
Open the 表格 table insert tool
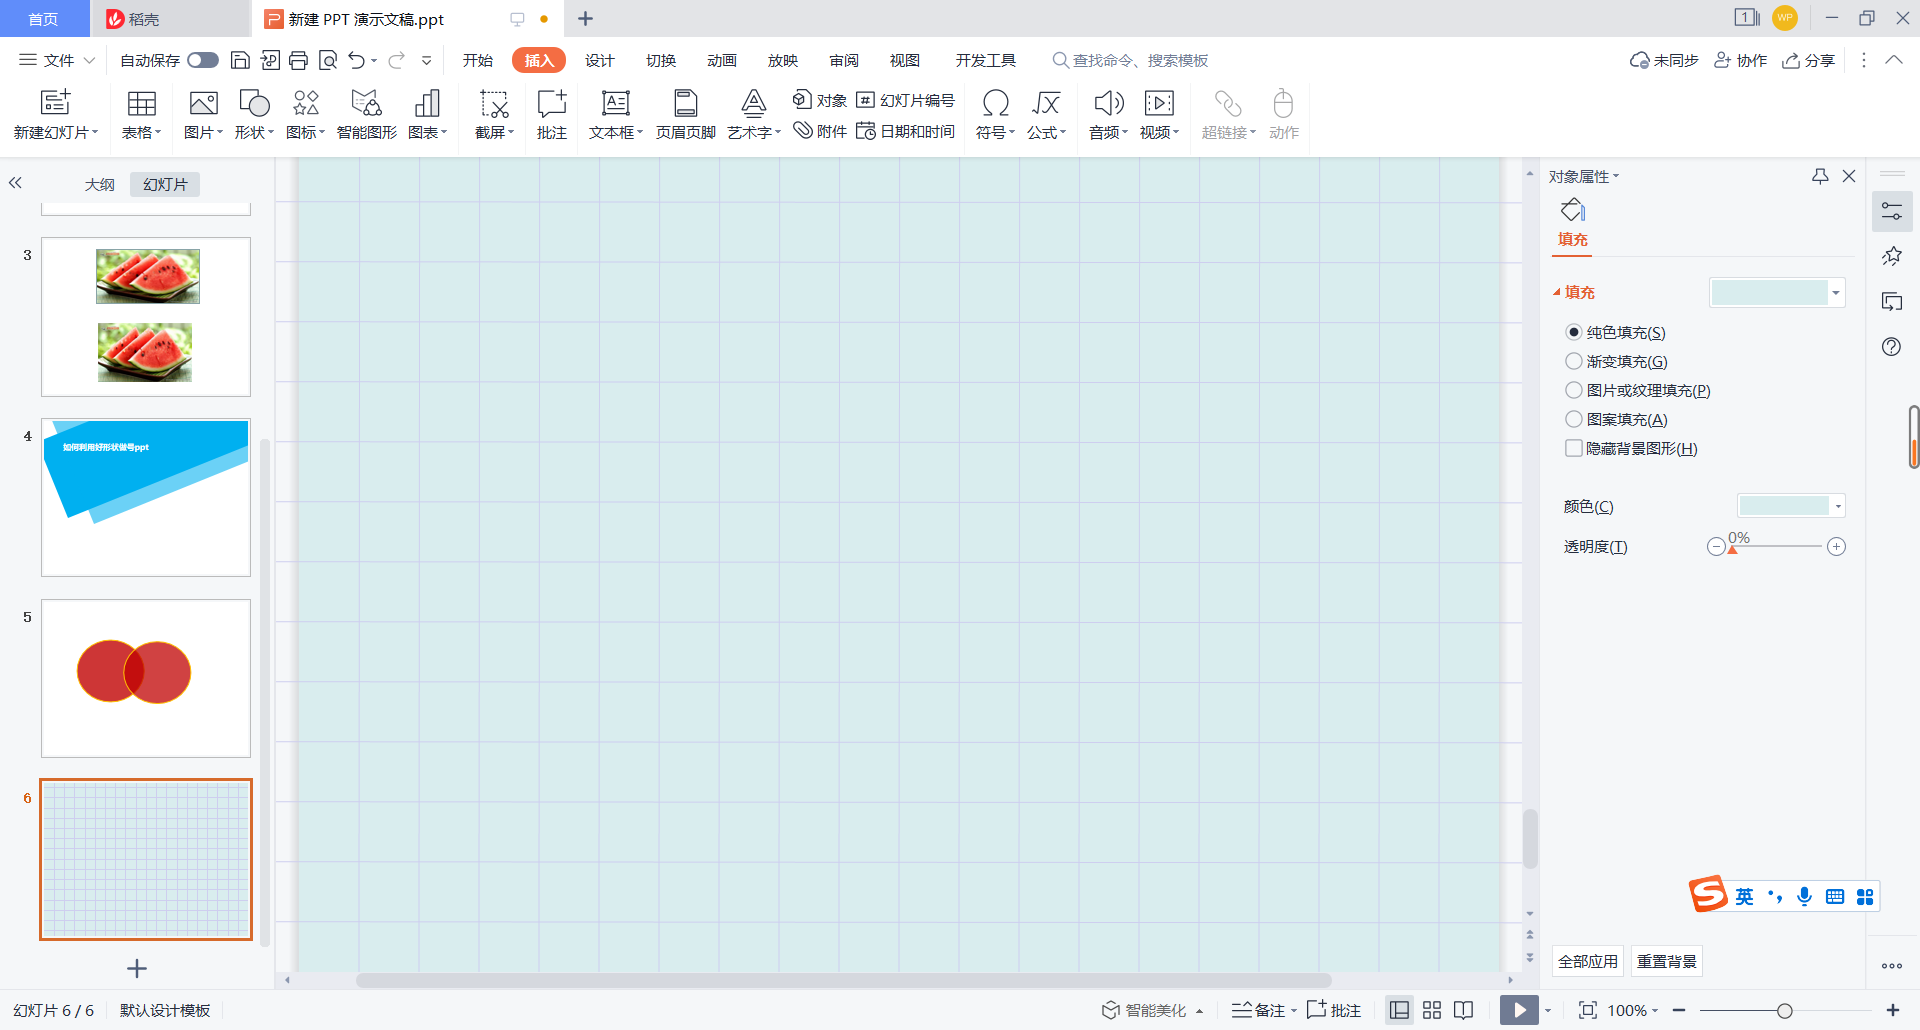141,115
